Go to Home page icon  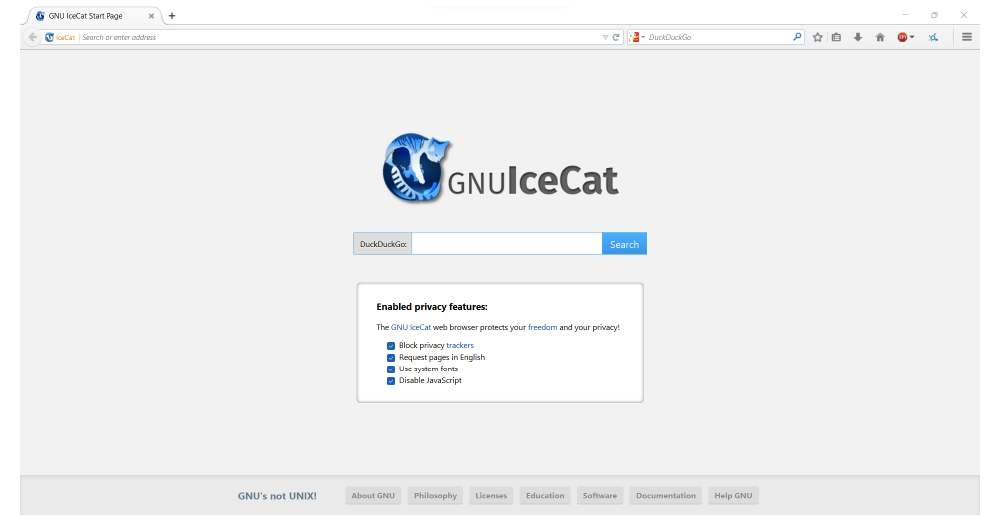[880, 37]
